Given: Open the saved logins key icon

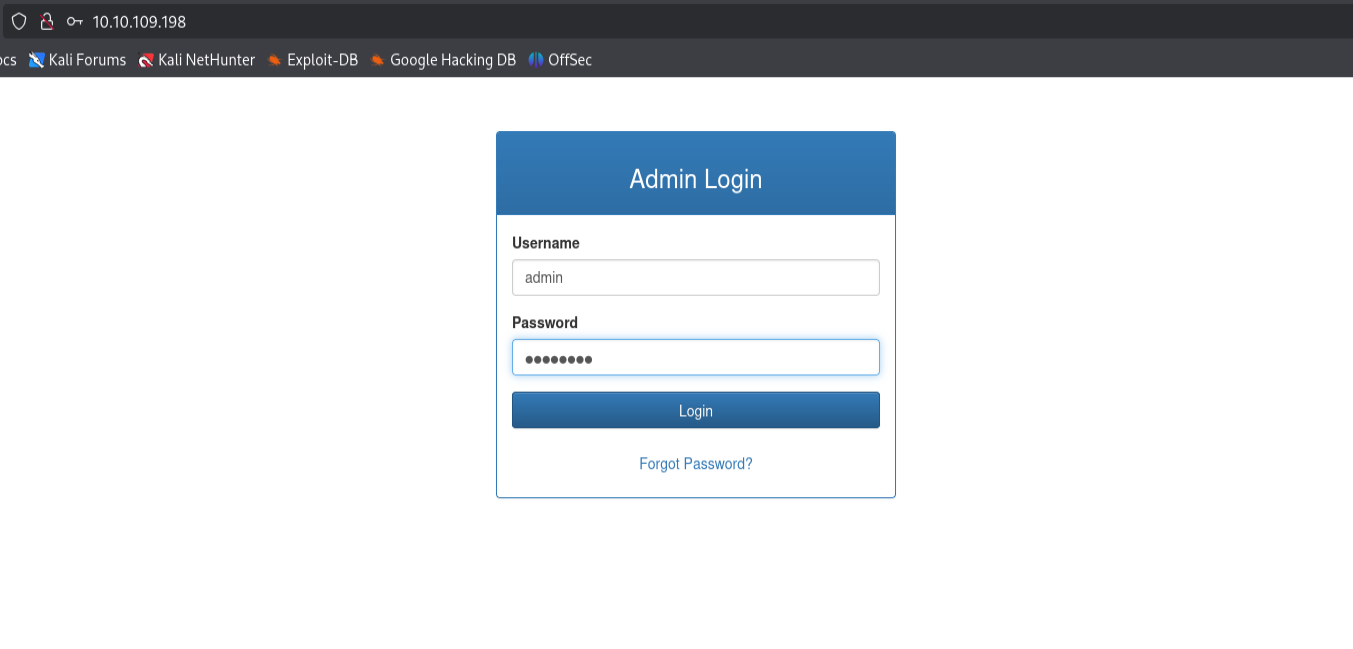Looking at the screenshot, I should click(x=74, y=21).
